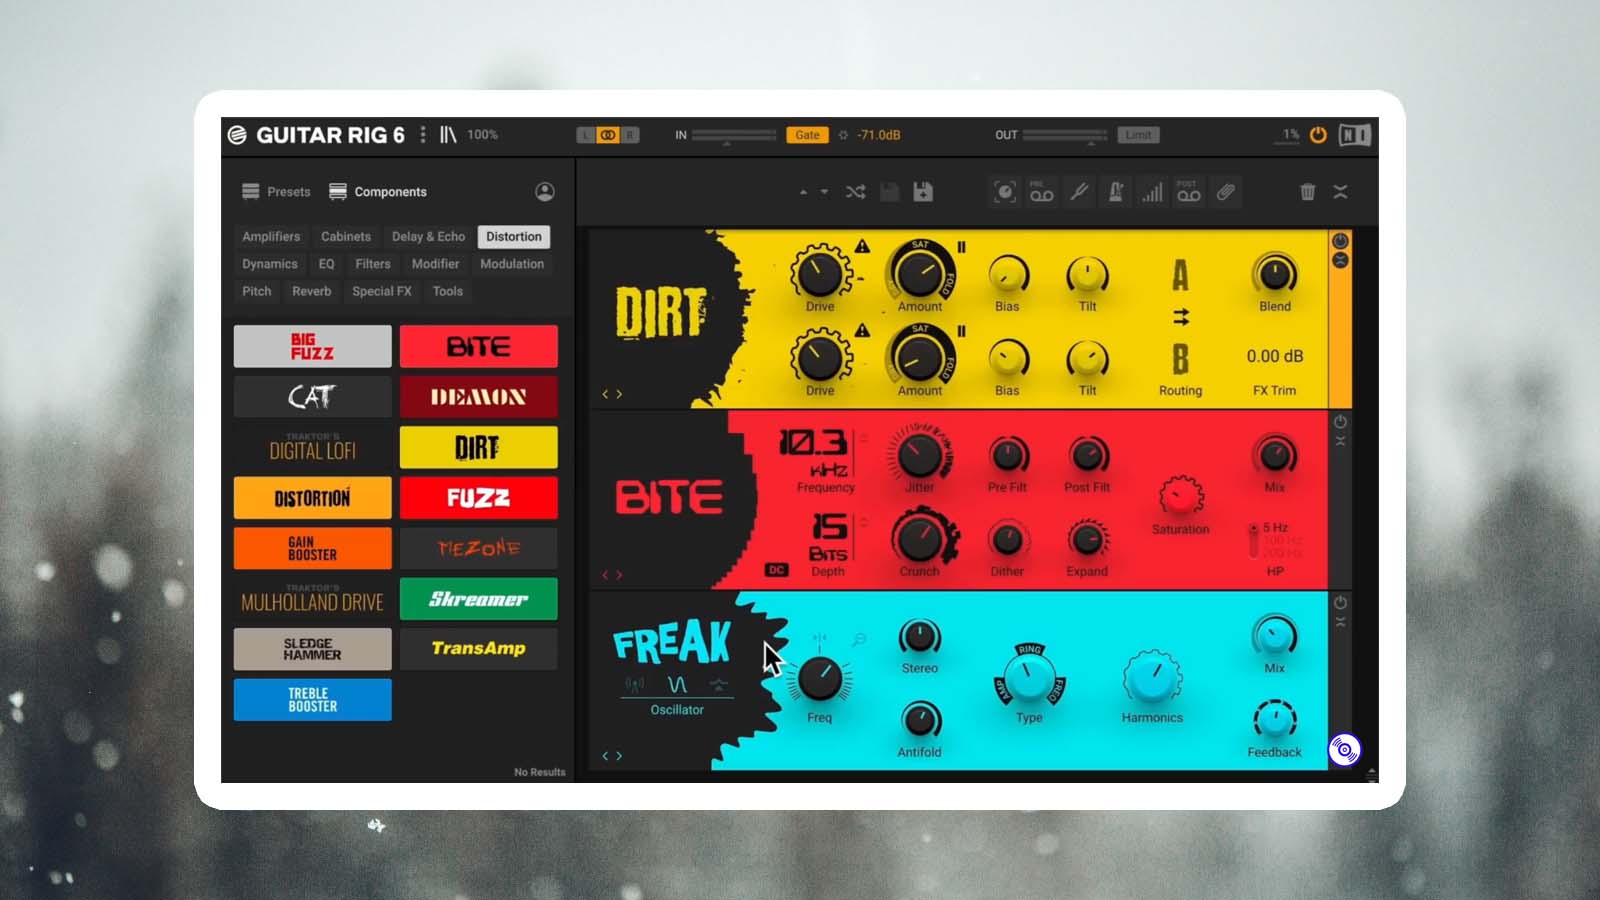Toggle the DC button in Bite
Image resolution: width=1600 pixels, height=900 pixels.
(776, 570)
